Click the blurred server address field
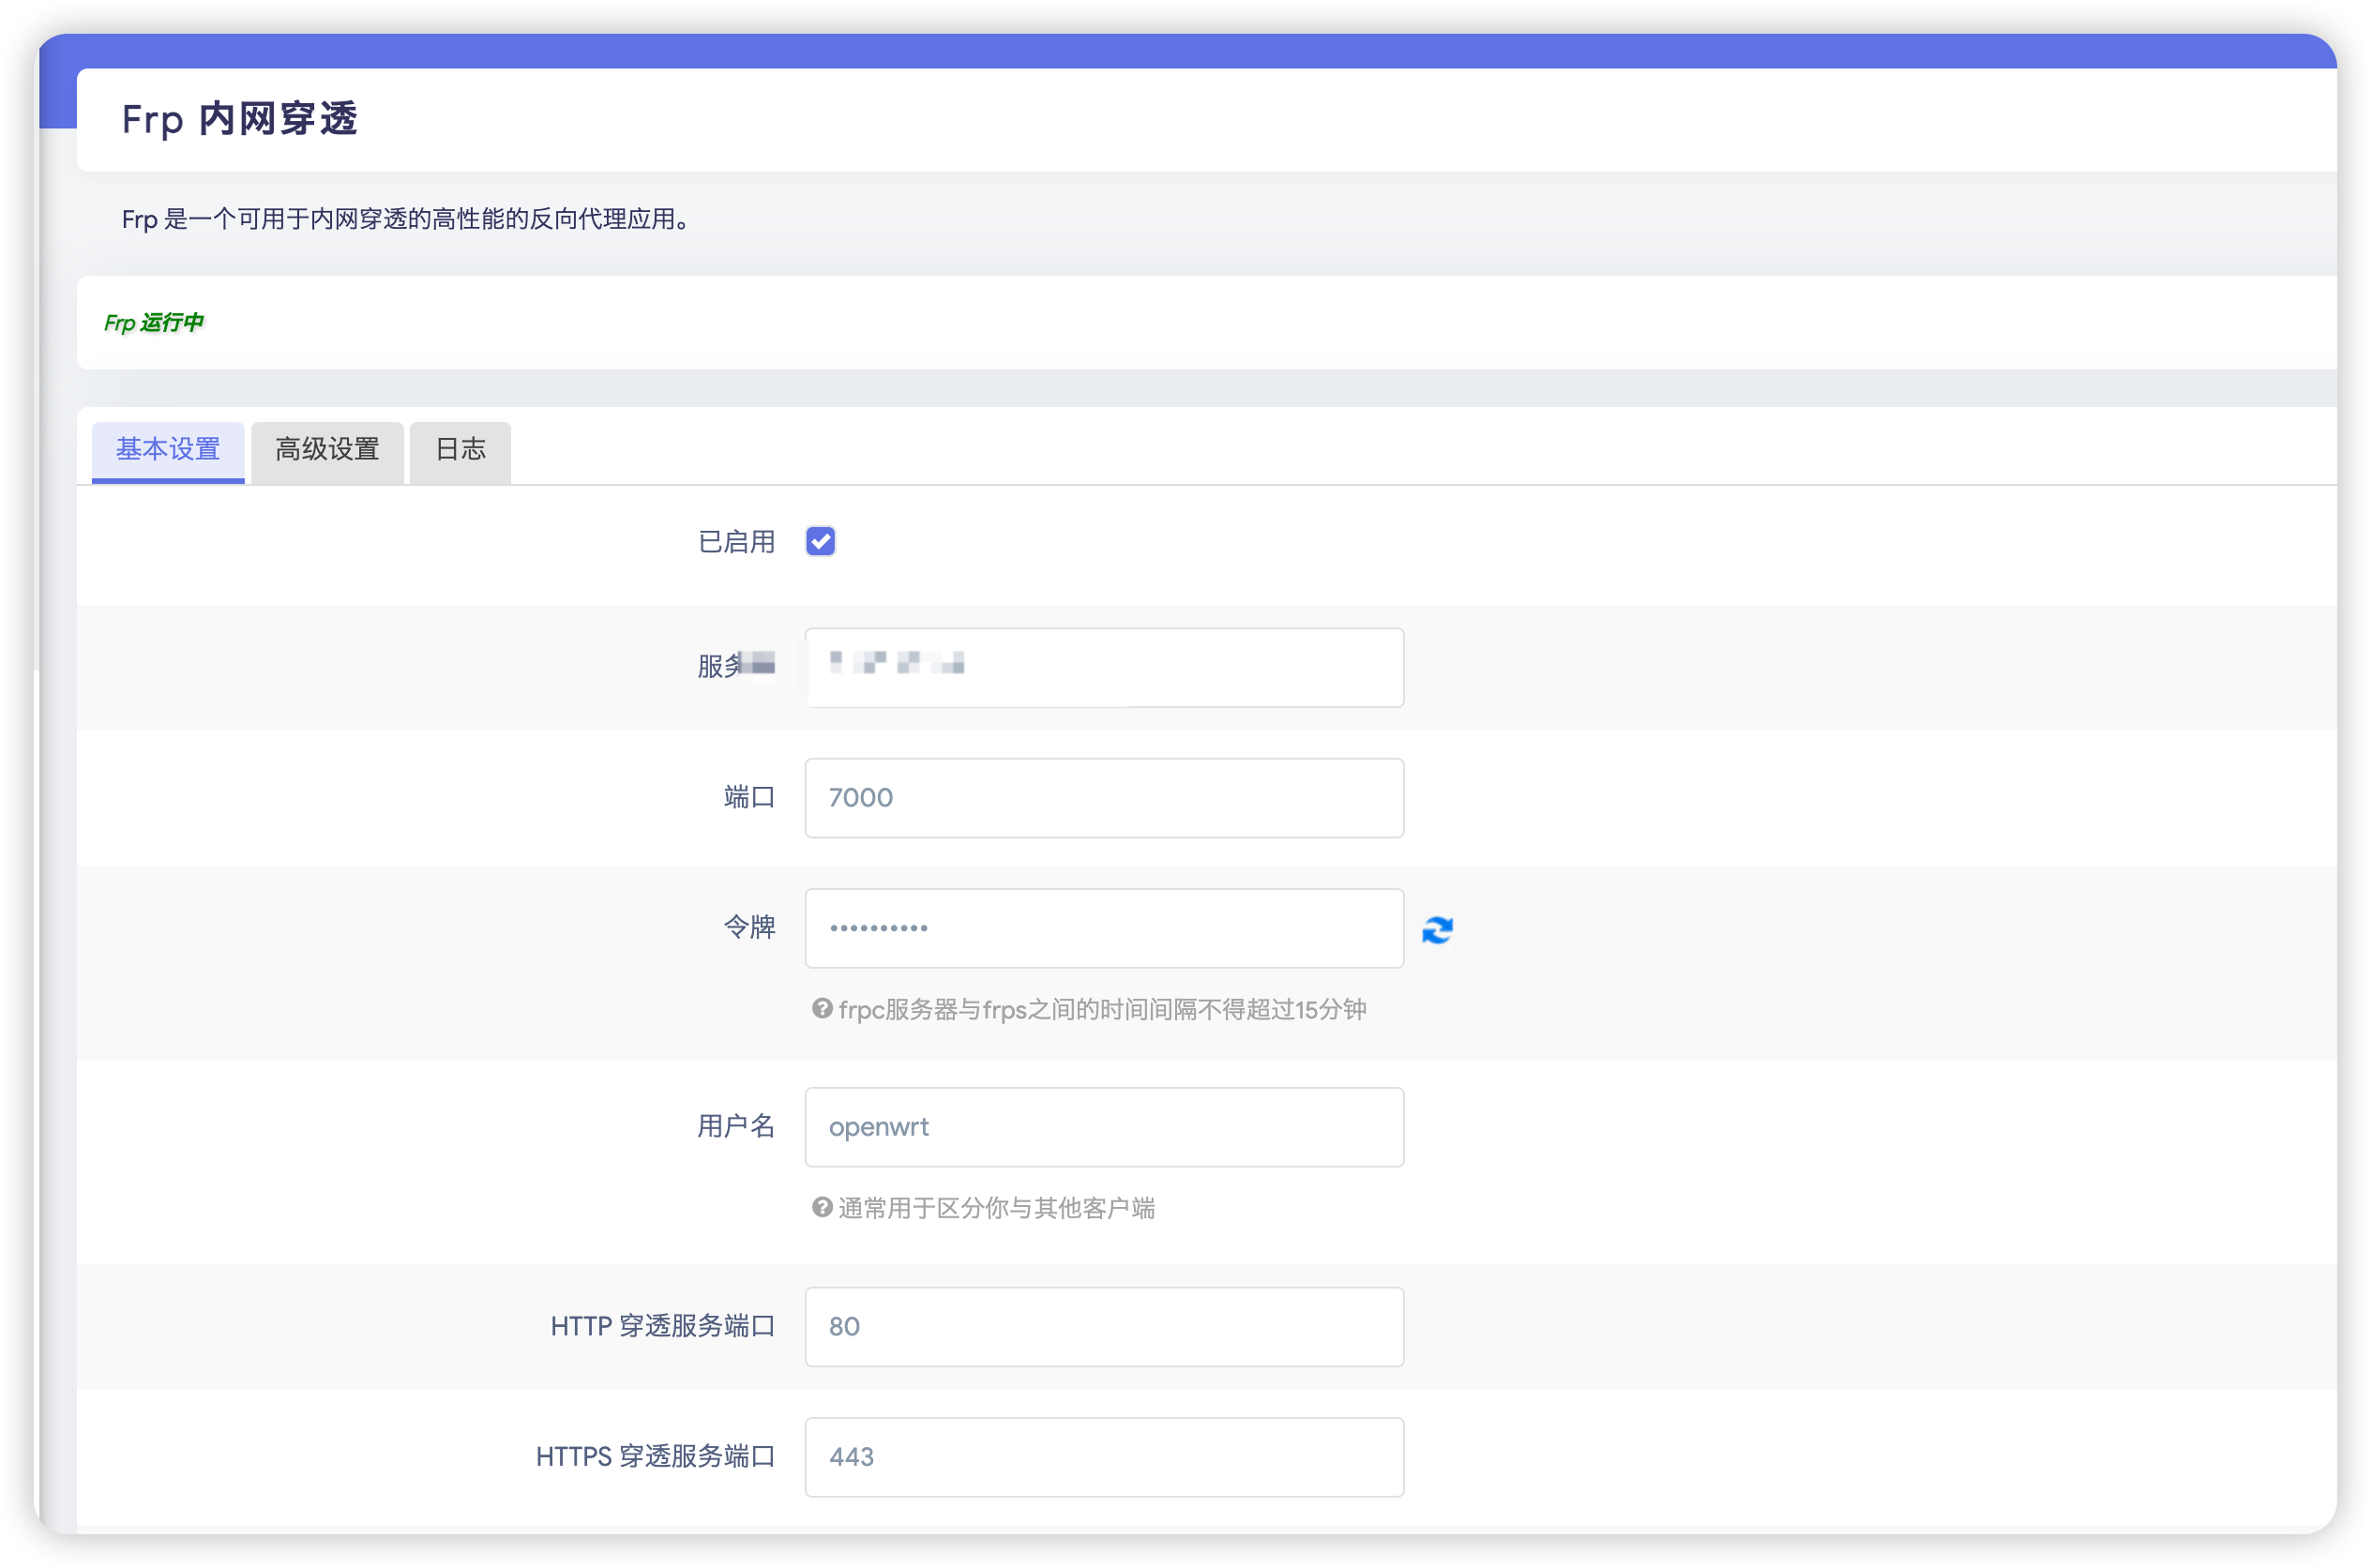The width and height of the screenshot is (2371, 1568). pyautogui.click(x=1104, y=667)
